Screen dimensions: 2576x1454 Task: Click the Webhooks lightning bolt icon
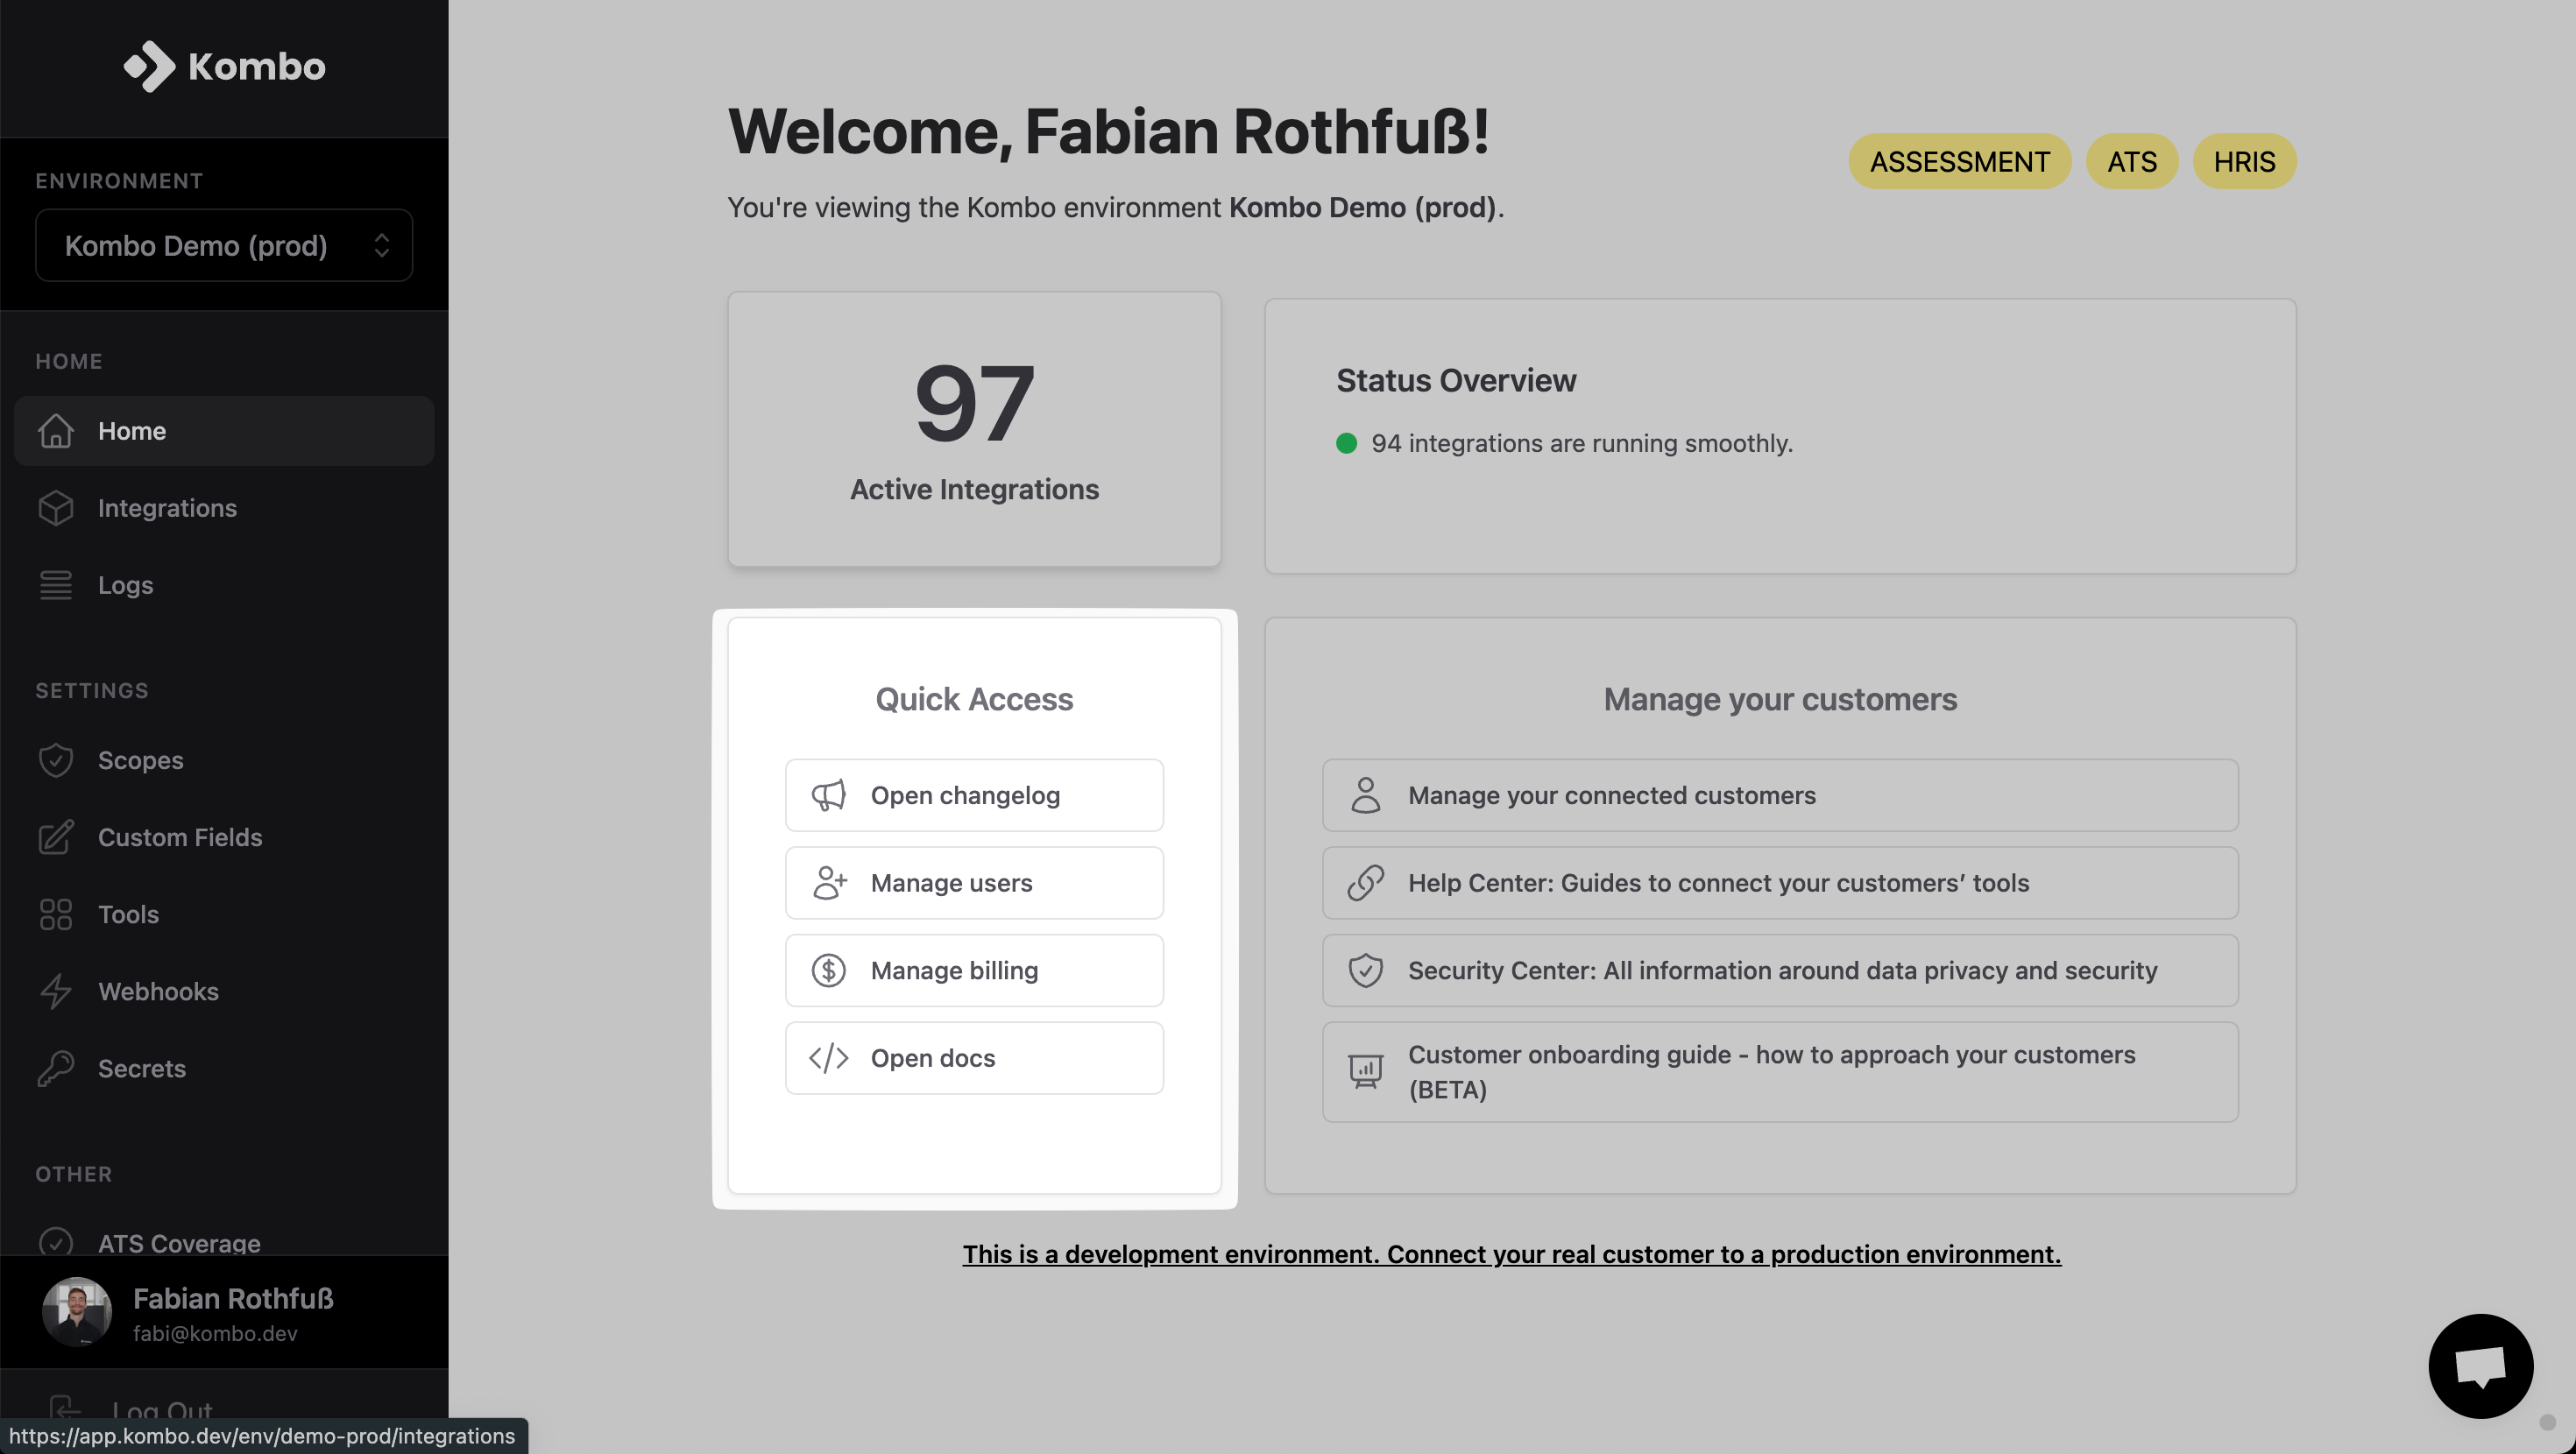pos(56,991)
